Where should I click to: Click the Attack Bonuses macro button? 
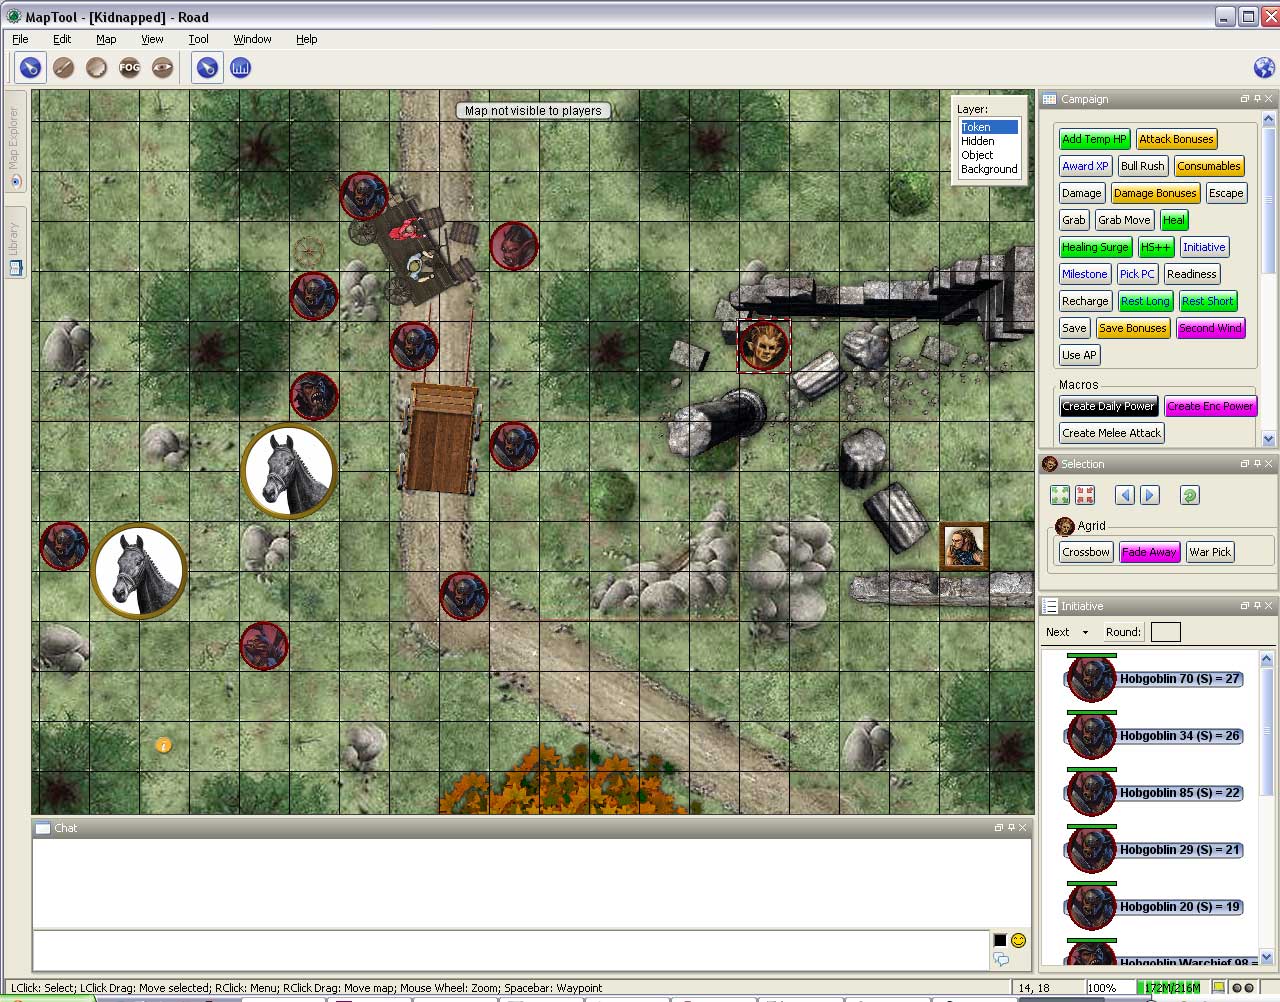pyautogui.click(x=1176, y=139)
